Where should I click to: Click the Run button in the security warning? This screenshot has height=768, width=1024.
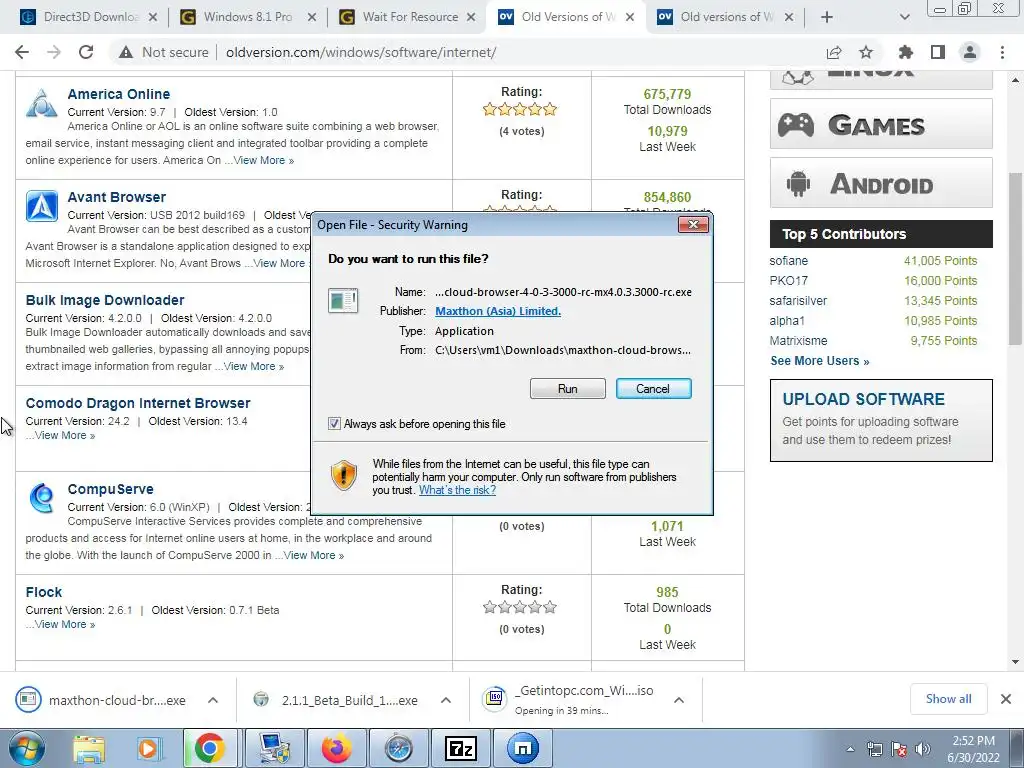click(x=568, y=389)
